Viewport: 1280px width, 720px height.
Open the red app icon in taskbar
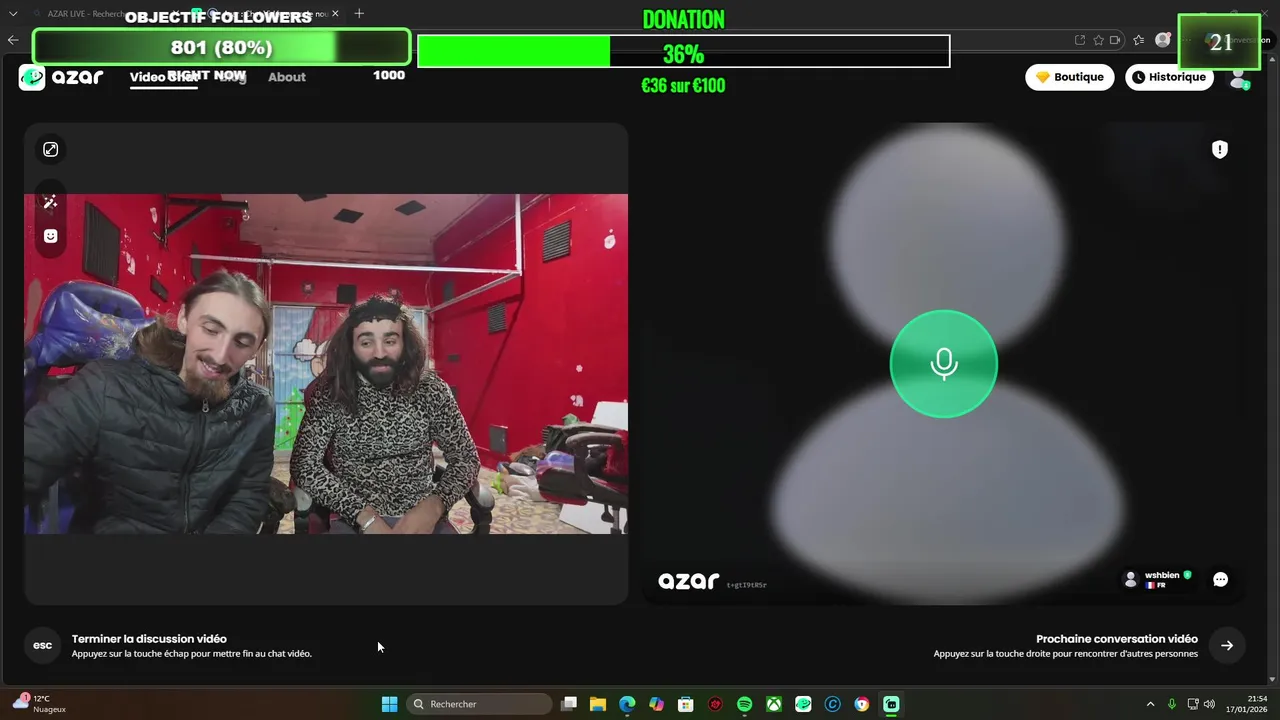click(715, 704)
